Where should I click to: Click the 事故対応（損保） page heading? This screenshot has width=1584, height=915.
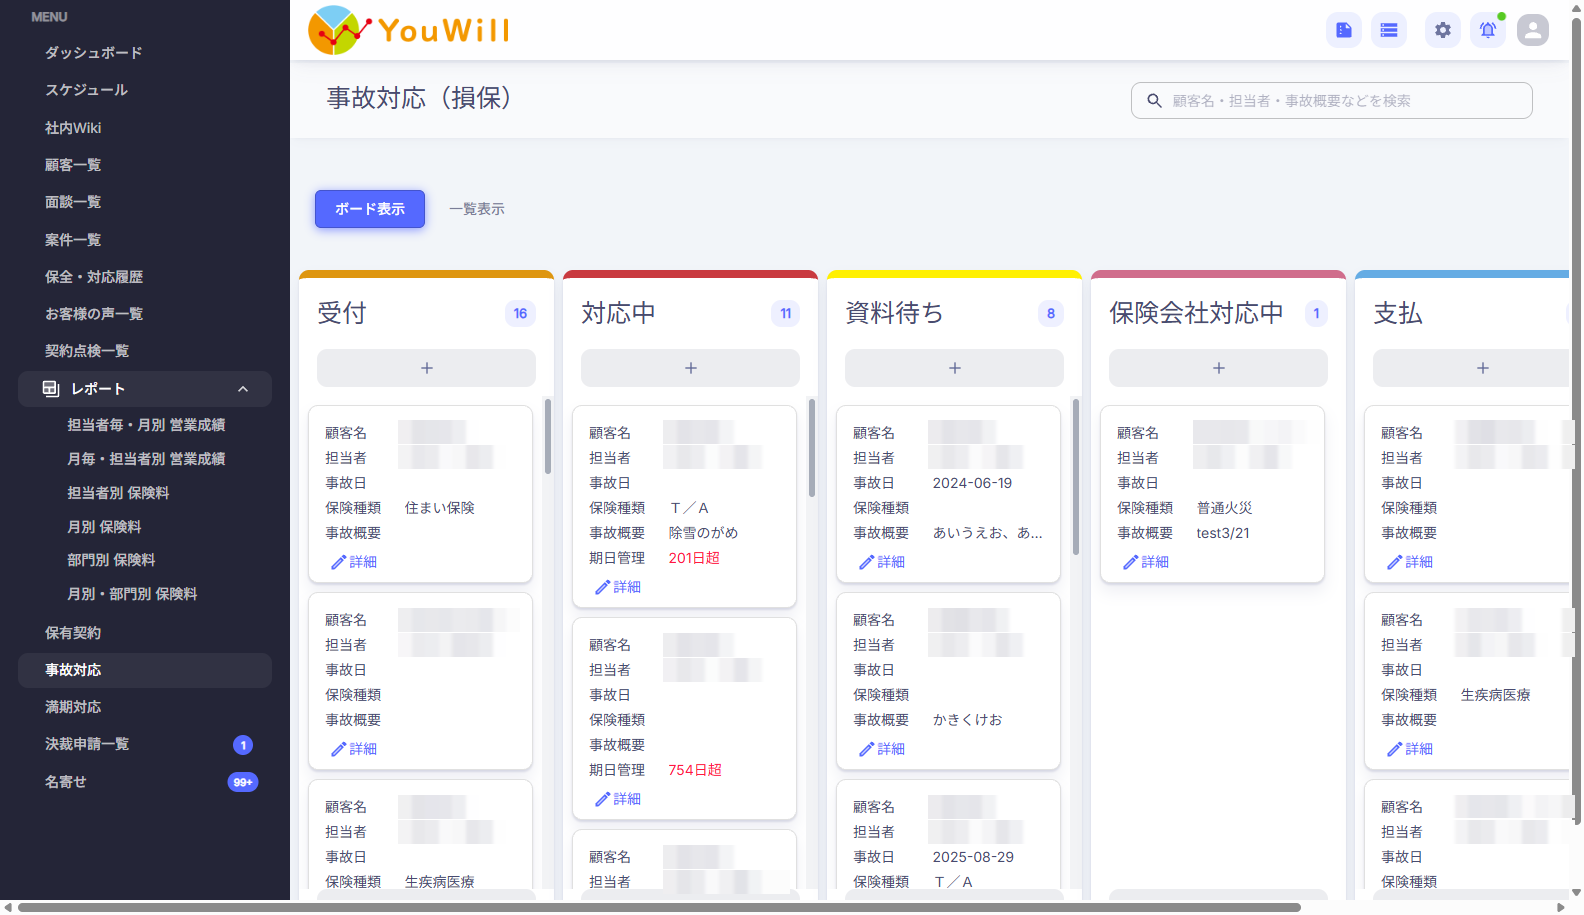click(419, 98)
